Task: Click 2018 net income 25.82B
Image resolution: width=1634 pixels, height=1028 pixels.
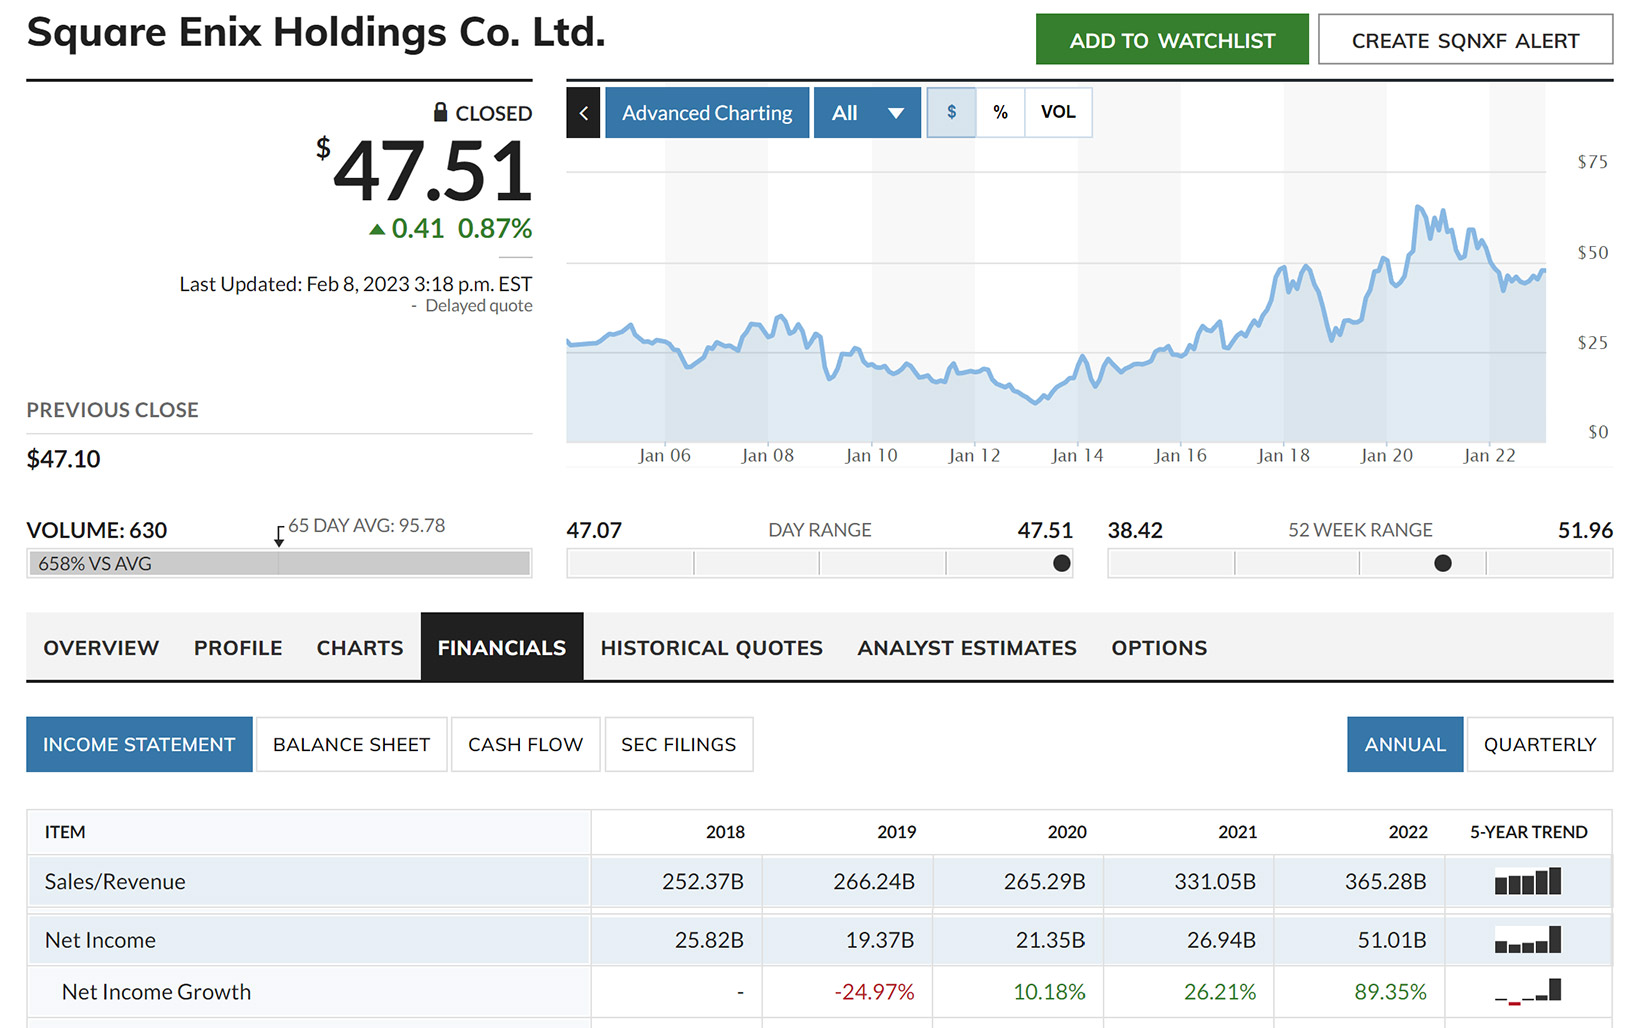Action: tap(709, 940)
